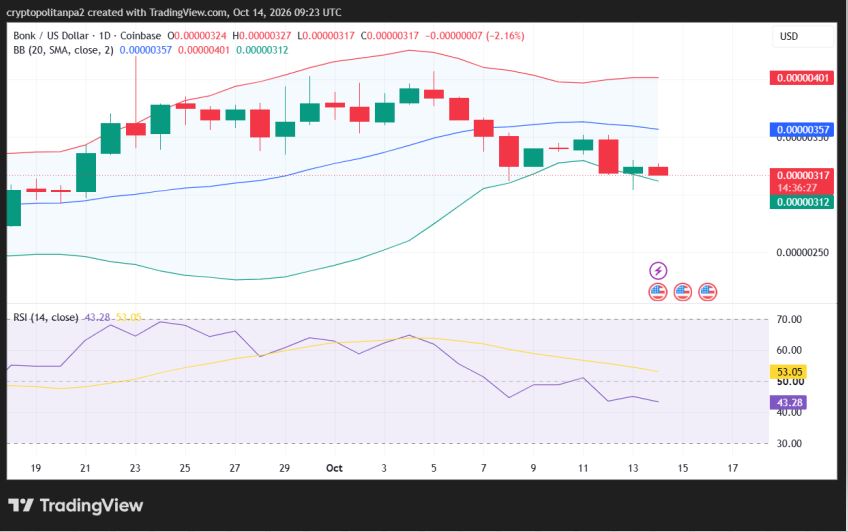This screenshot has width=848, height=532.
Task: Click the 17 date label on time axis
Action: pyautogui.click(x=732, y=468)
